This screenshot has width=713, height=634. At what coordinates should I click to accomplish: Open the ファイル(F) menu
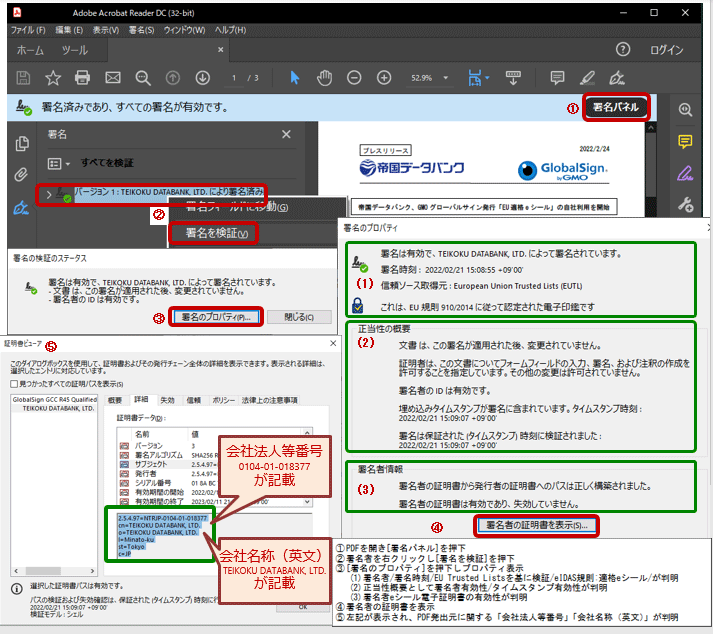pyautogui.click(x=28, y=30)
